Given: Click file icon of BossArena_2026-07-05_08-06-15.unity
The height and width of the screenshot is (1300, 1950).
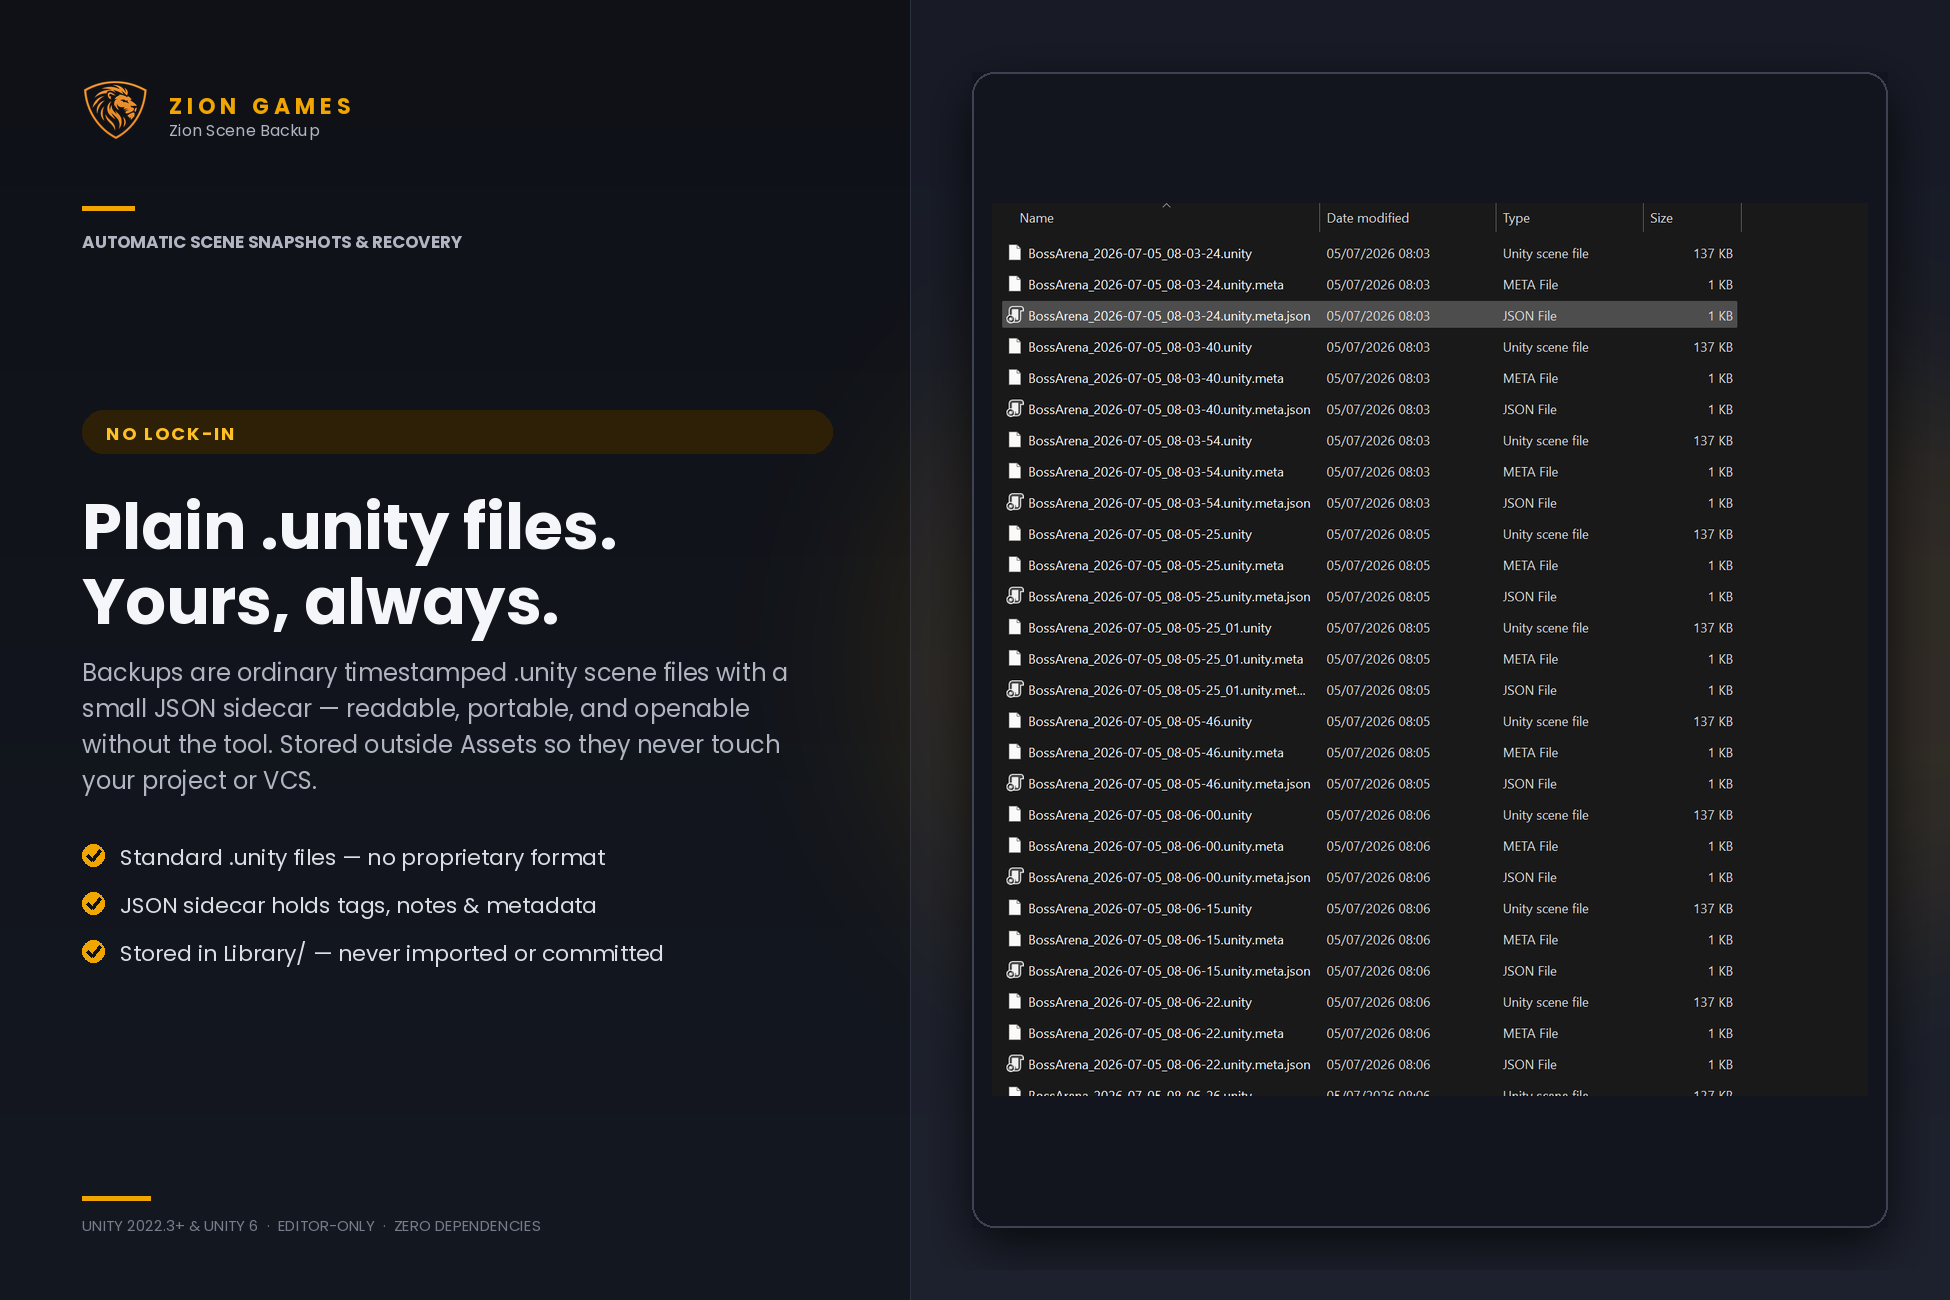Looking at the screenshot, I should (x=1014, y=908).
